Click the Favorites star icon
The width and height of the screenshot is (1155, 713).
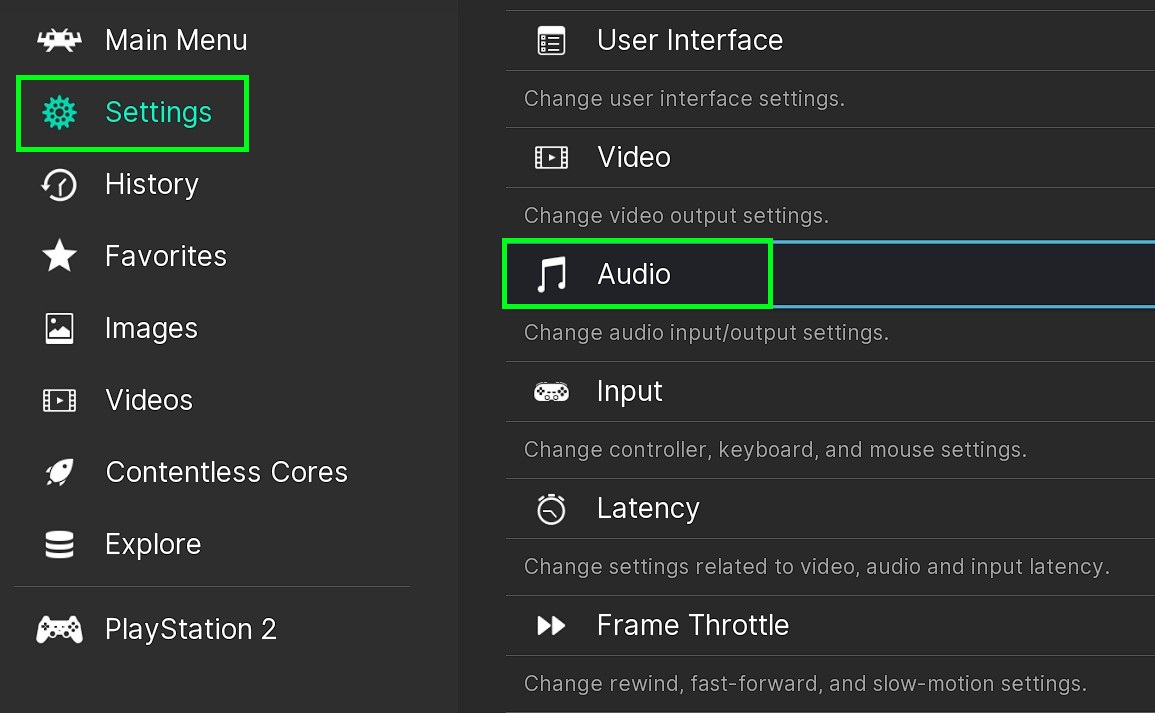tap(59, 256)
